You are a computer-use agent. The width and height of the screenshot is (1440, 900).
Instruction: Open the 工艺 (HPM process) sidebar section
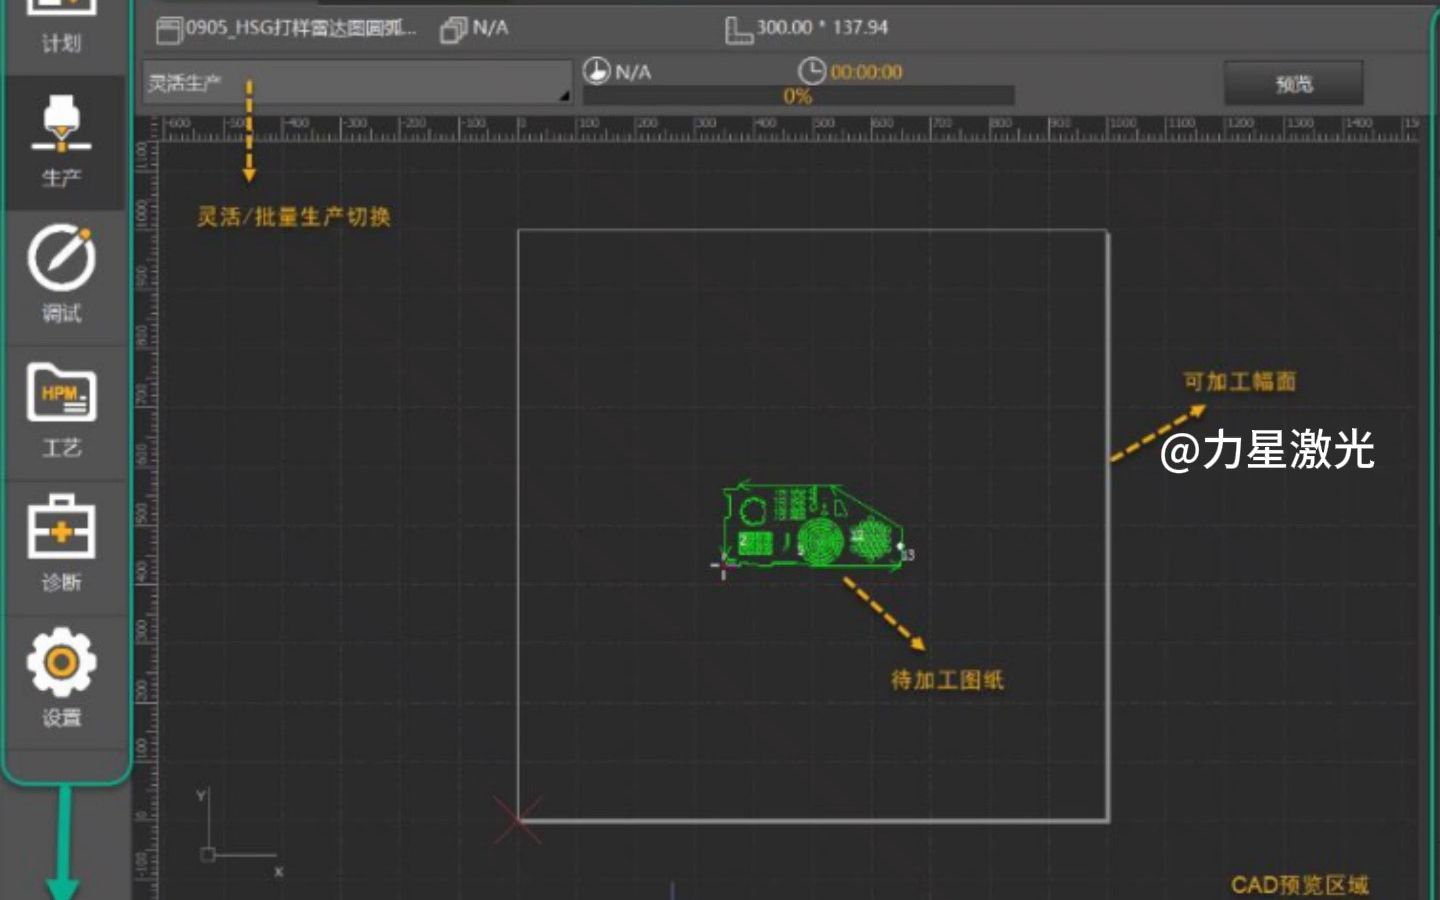tap(61, 410)
